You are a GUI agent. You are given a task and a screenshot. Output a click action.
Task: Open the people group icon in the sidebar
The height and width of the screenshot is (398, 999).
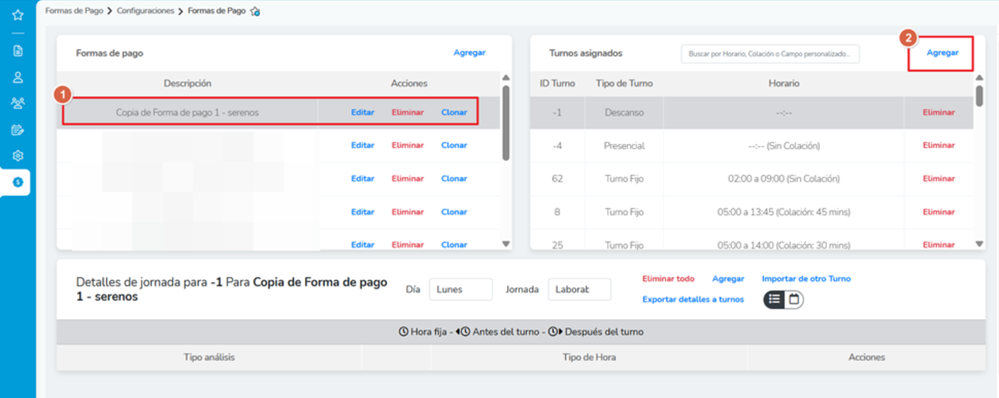(18, 103)
